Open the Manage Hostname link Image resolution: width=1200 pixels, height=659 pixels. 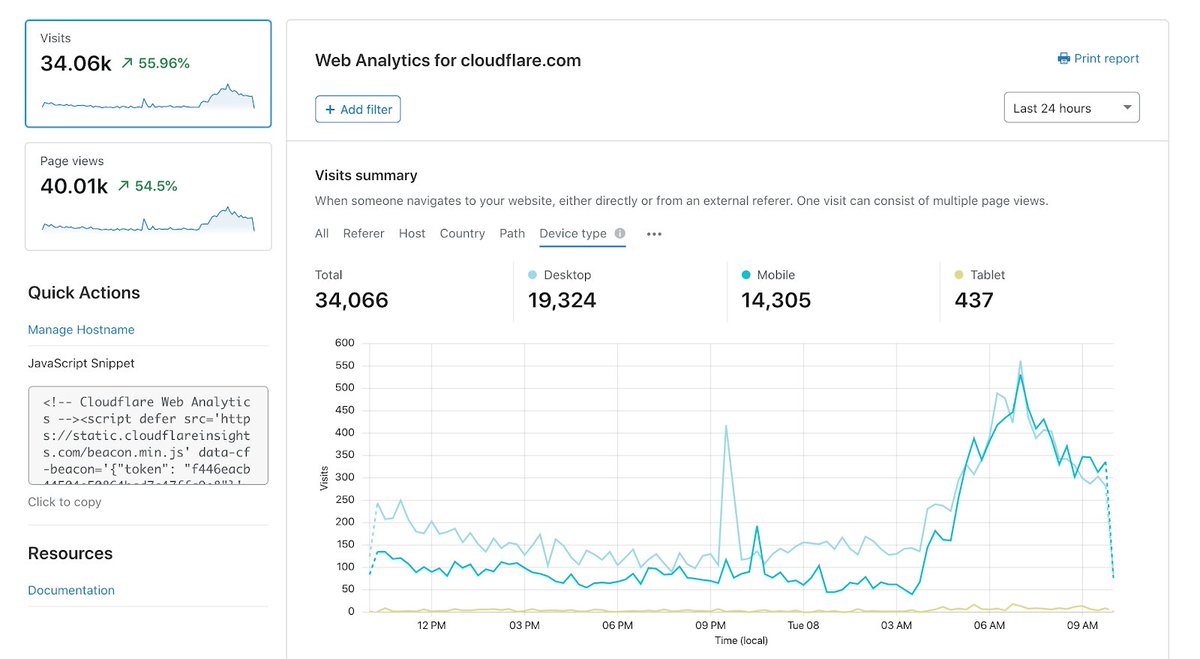point(80,329)
